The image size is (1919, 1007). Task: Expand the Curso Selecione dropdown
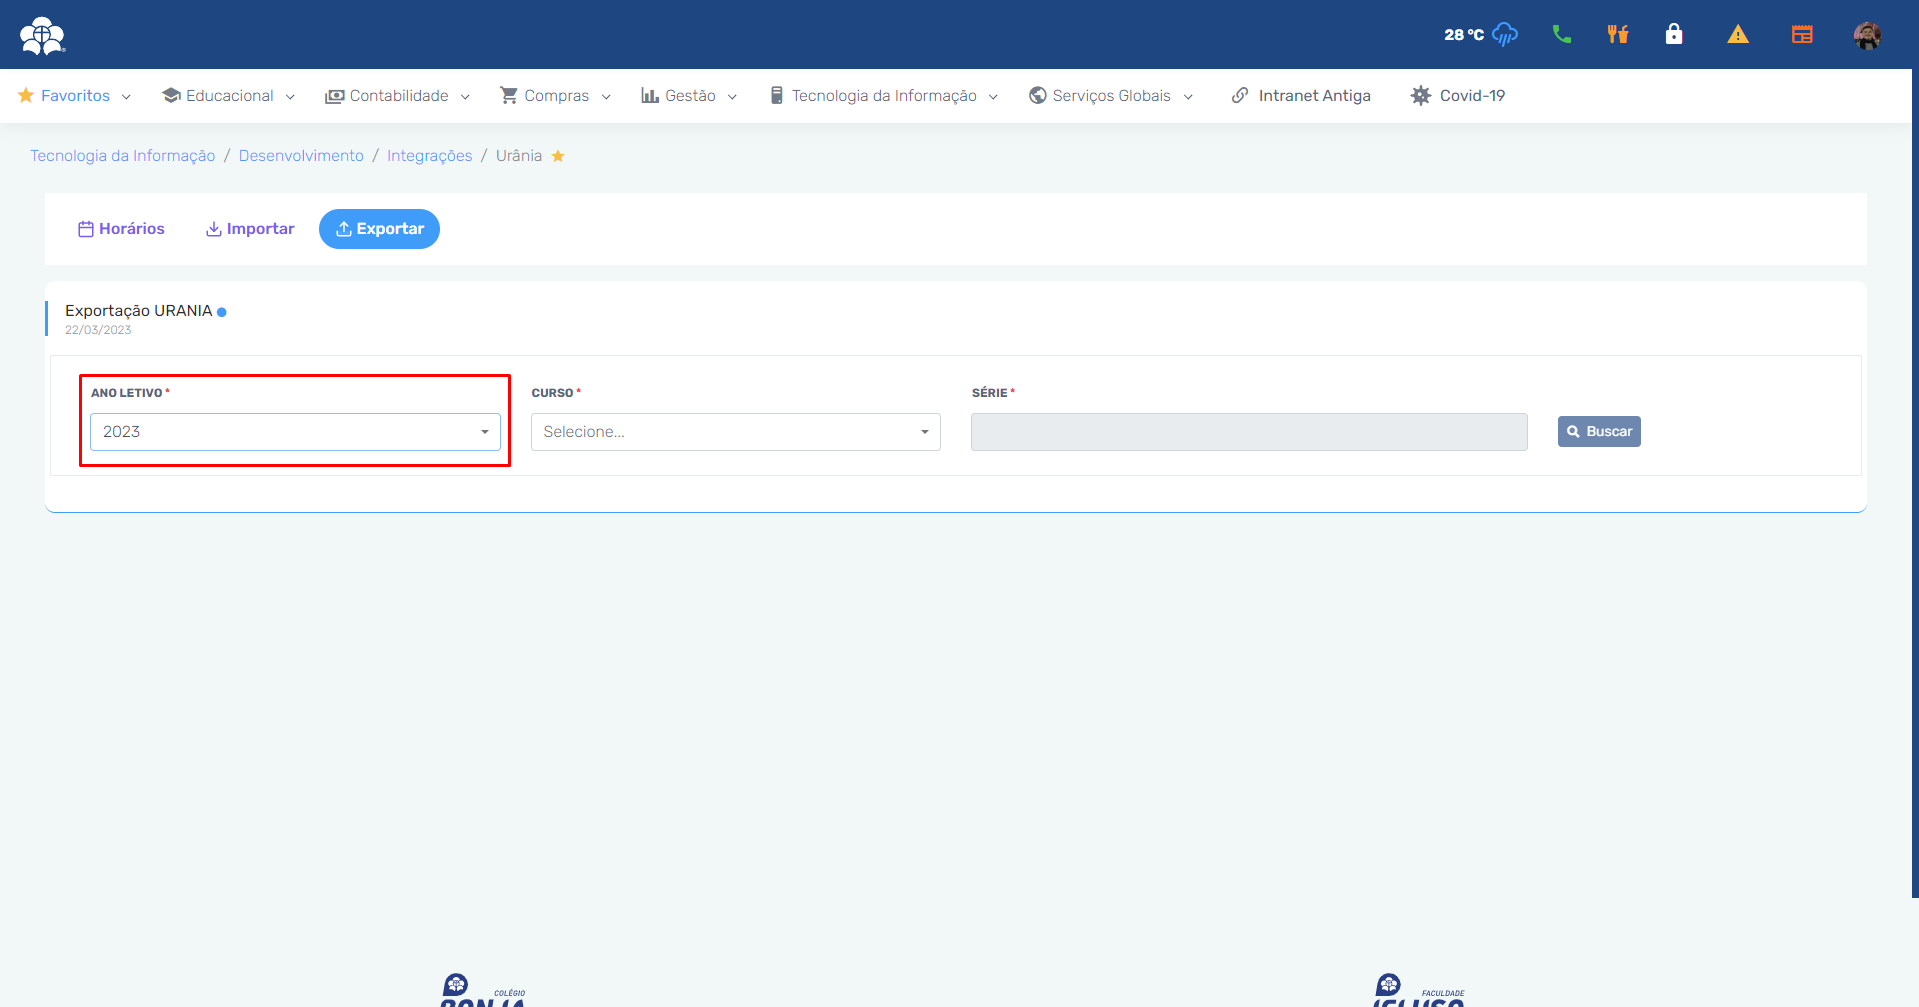(735, 432)
